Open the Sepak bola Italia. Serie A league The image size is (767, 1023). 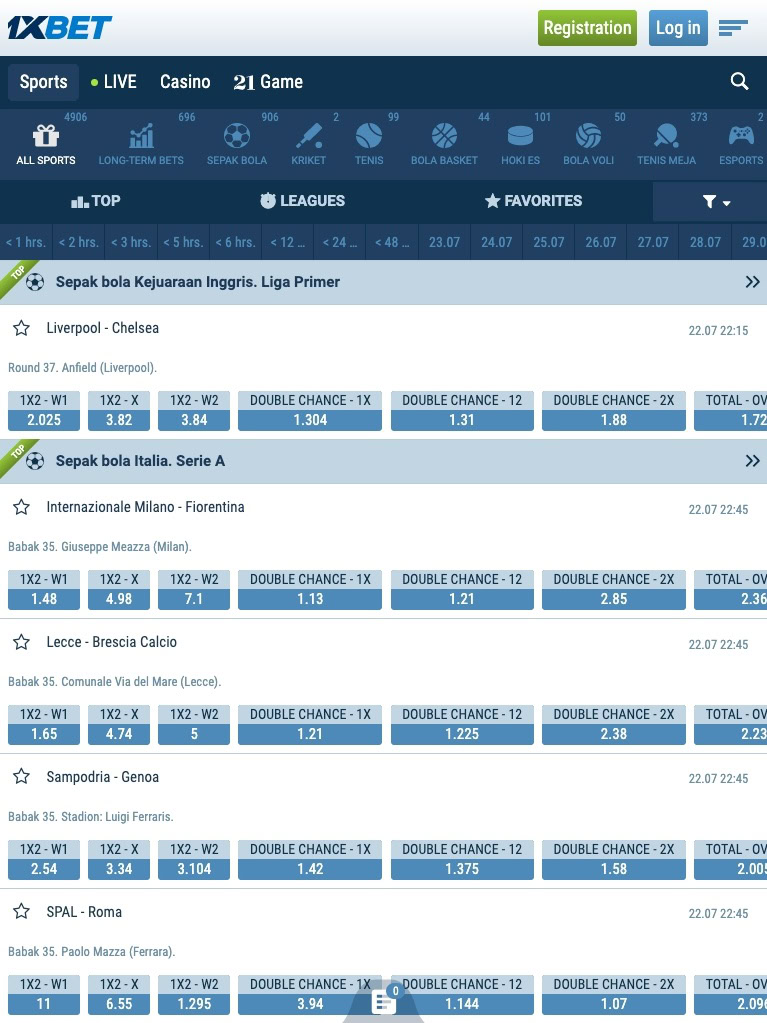pos(140,461)
